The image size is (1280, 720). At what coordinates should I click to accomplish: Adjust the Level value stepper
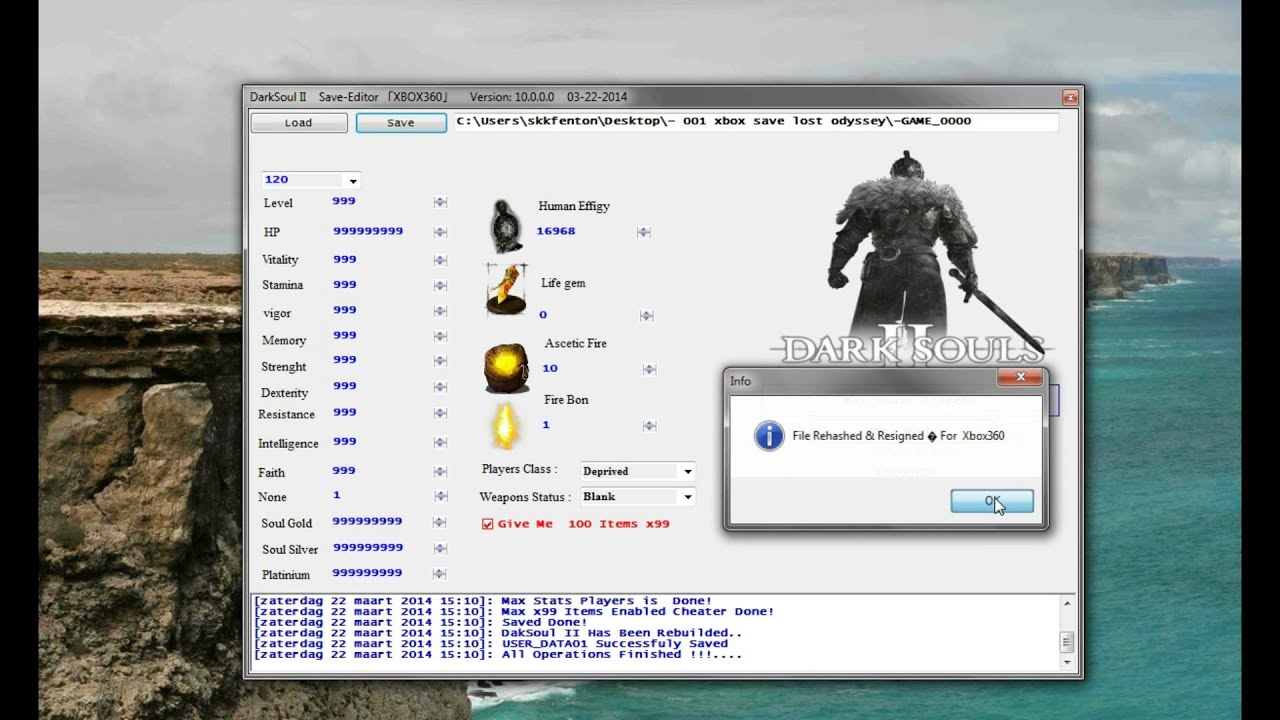pyautogui.click(x=440, y=203)
